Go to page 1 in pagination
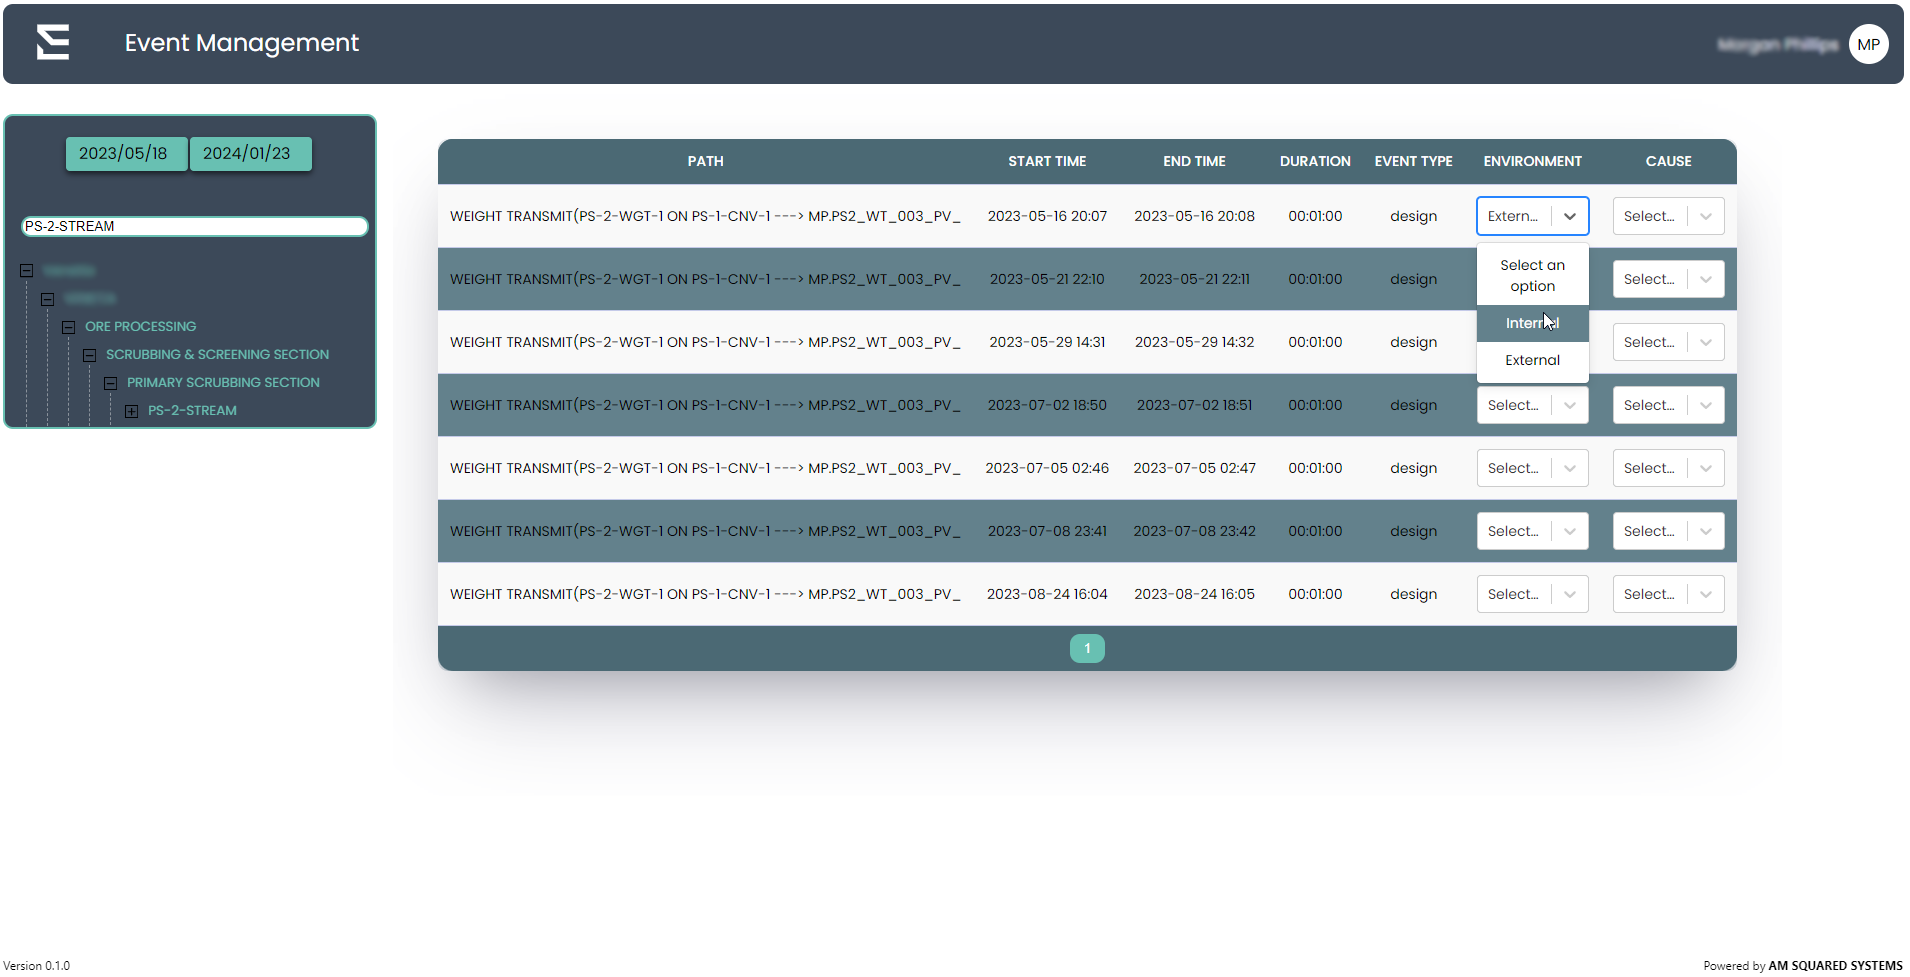 pyautogui.click(x=1086, y=649)
